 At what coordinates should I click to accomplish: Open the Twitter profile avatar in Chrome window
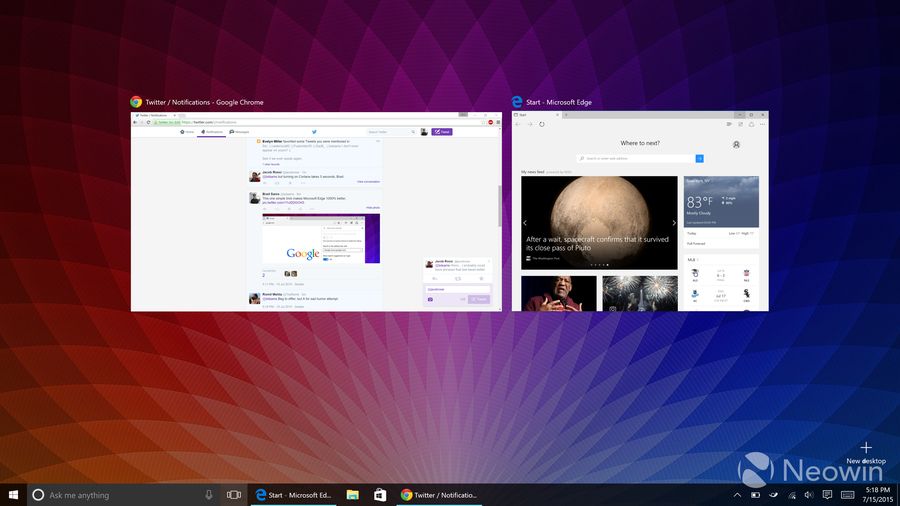pyautogui.click(x=424, y=132)
